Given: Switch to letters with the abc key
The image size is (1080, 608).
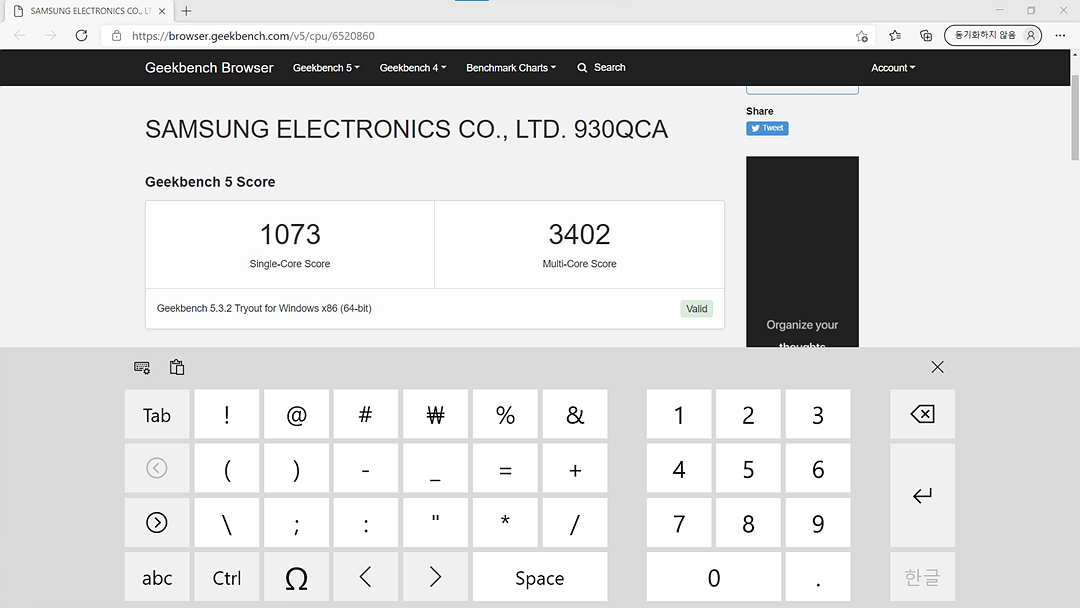Looking at the screenshot, I should [x=157, y=577].
